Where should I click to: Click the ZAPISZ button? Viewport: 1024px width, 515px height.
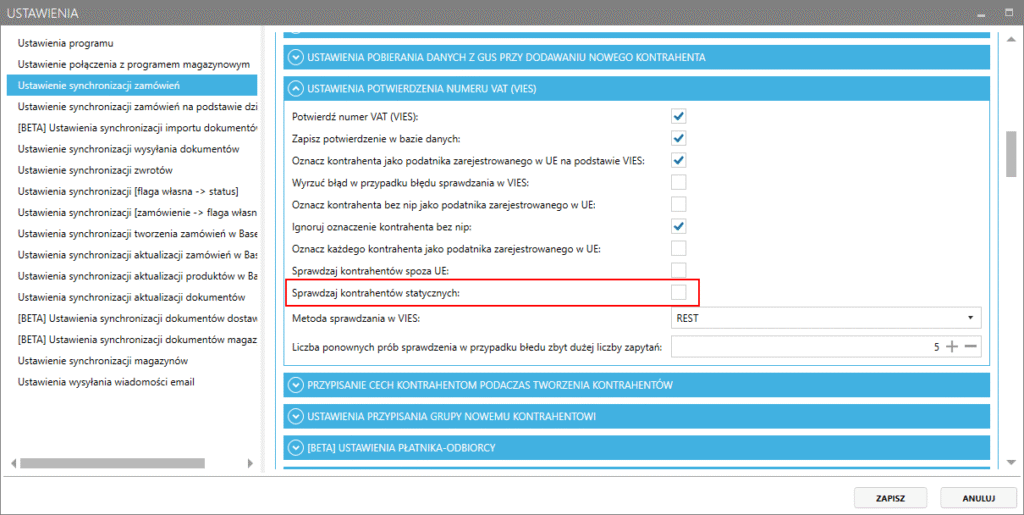[891, 497]
